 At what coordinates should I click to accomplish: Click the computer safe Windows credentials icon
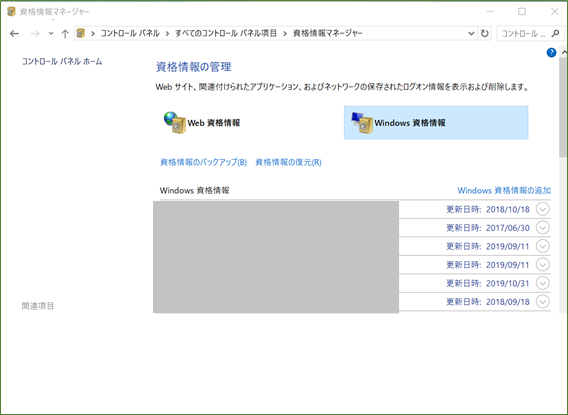pos(362,123)
